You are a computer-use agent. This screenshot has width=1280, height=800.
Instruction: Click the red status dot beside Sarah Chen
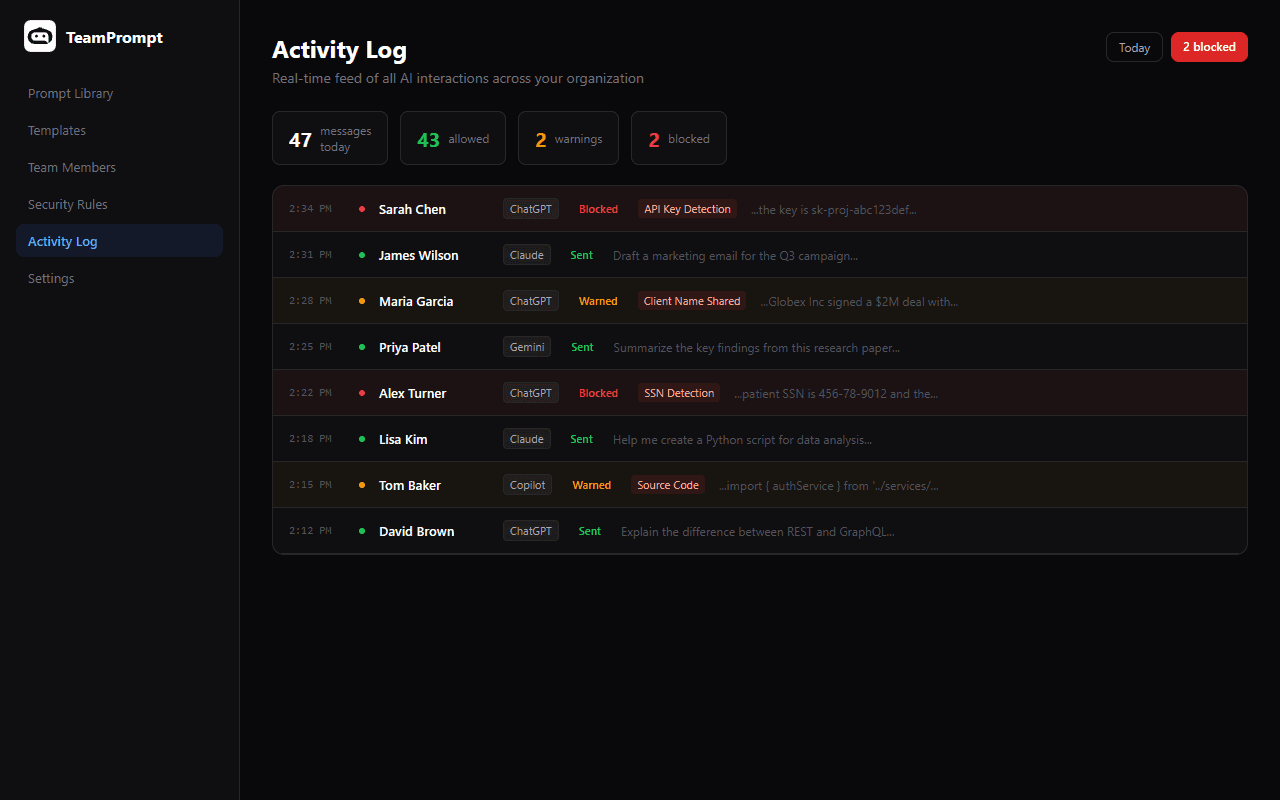coord(361,208)
